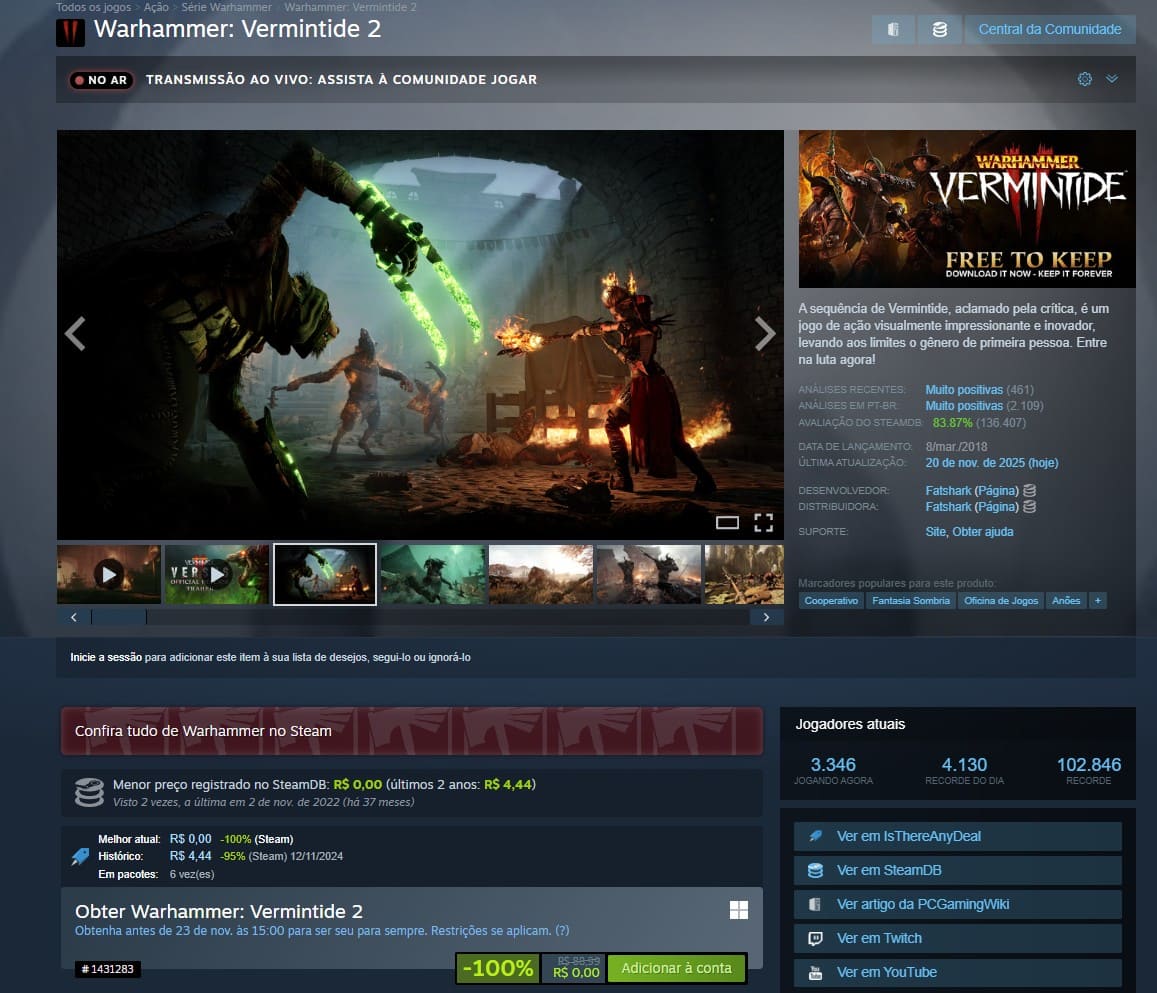Click the SteamDB icon beside Central da Comunidade
This screenshot has width=1157, height=993.
pyautogui.click(x=939, y=30)
